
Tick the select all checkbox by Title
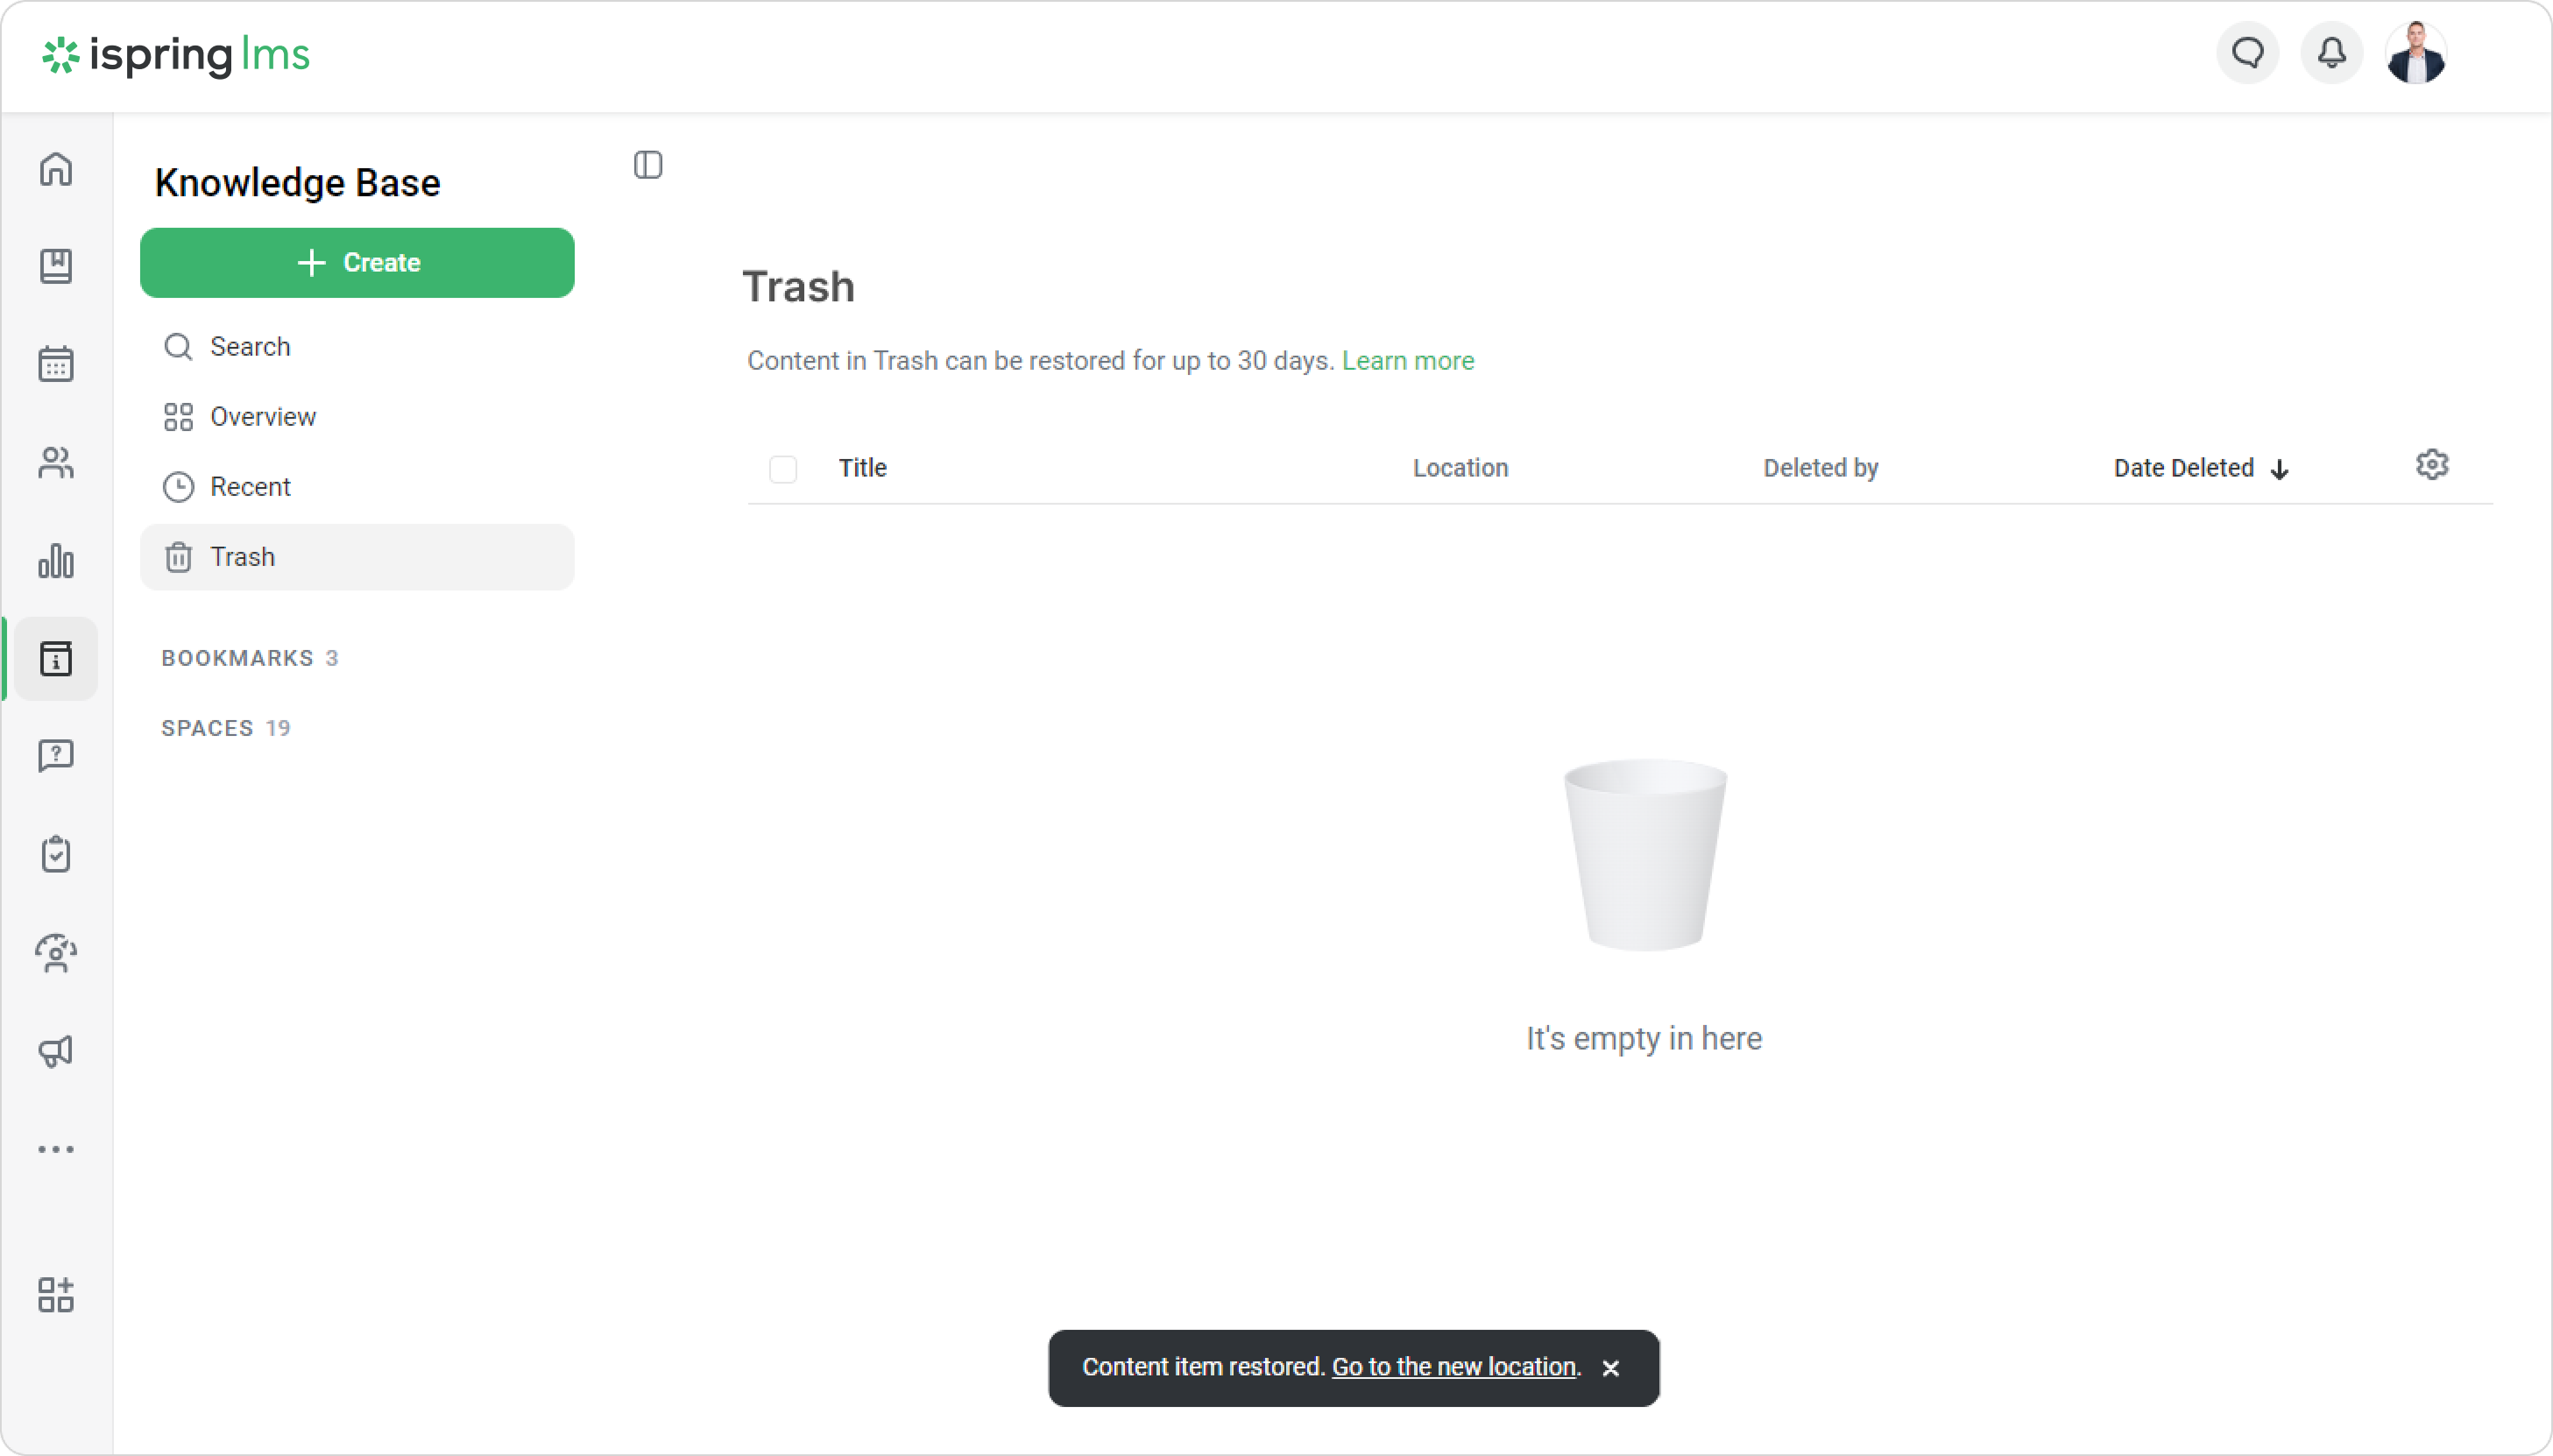tap(783, 469)
